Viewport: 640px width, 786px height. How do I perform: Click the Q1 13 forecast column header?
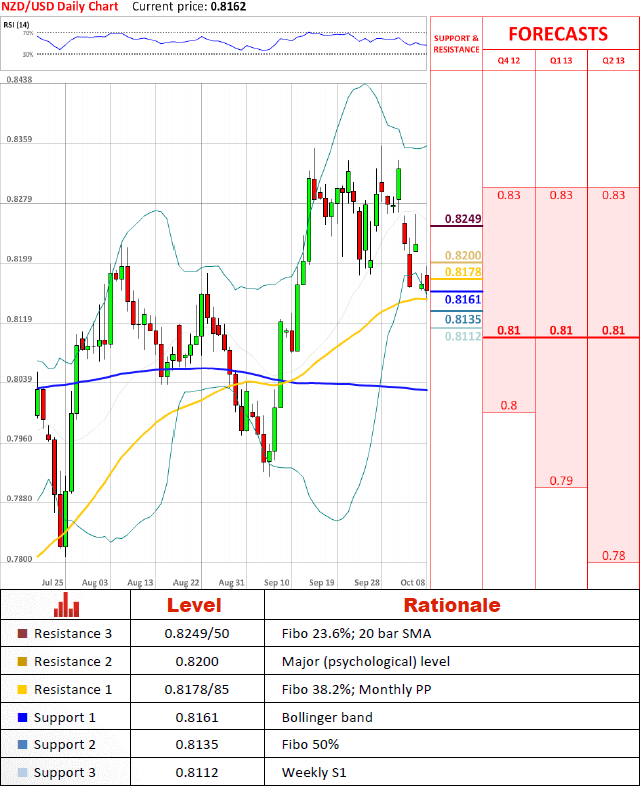[x=561, y=61]
